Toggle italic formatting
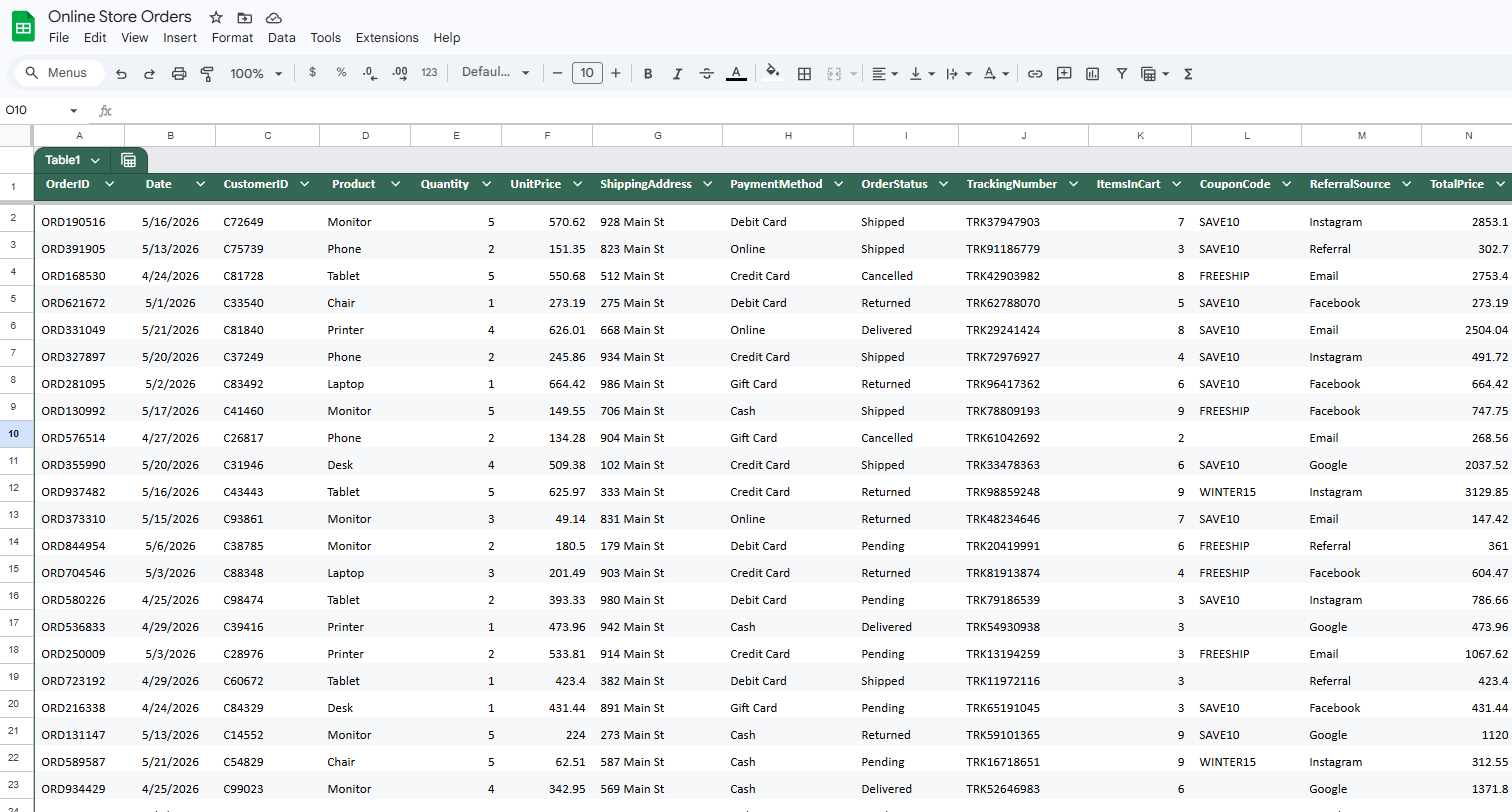The height and width of the screenshot is (812, 1512). tap(677, 73)
